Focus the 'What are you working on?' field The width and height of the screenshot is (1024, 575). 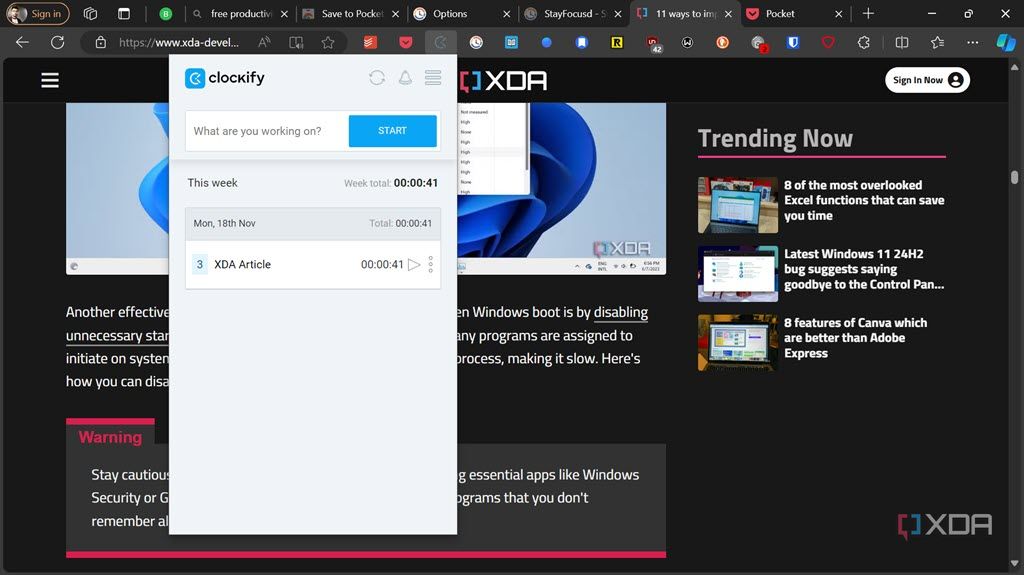click(266, 131)
